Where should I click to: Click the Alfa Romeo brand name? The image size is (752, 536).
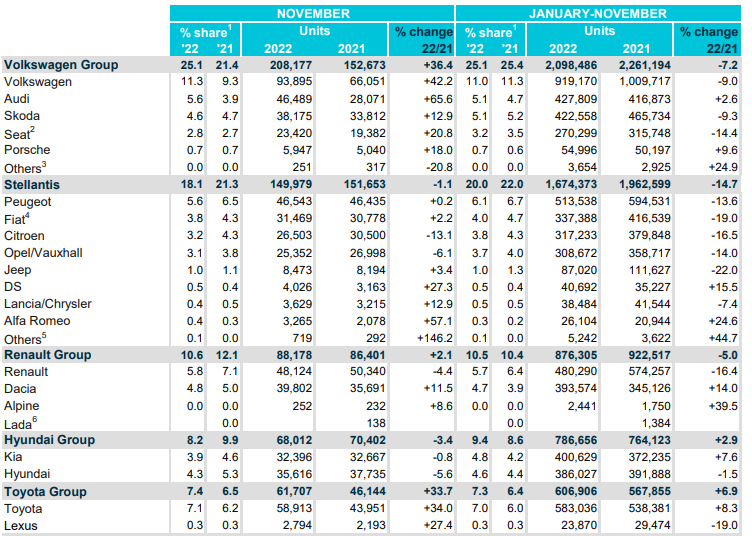pos(37,321)
